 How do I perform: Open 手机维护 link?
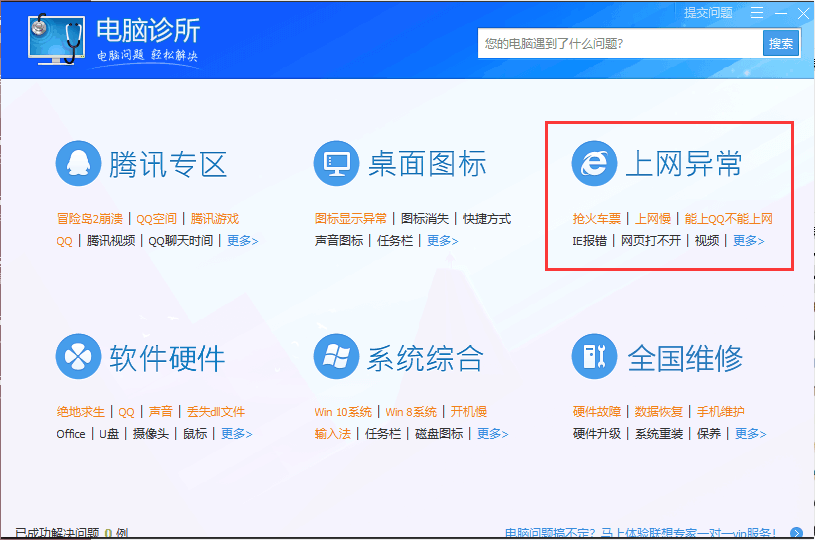click(720, 412)
